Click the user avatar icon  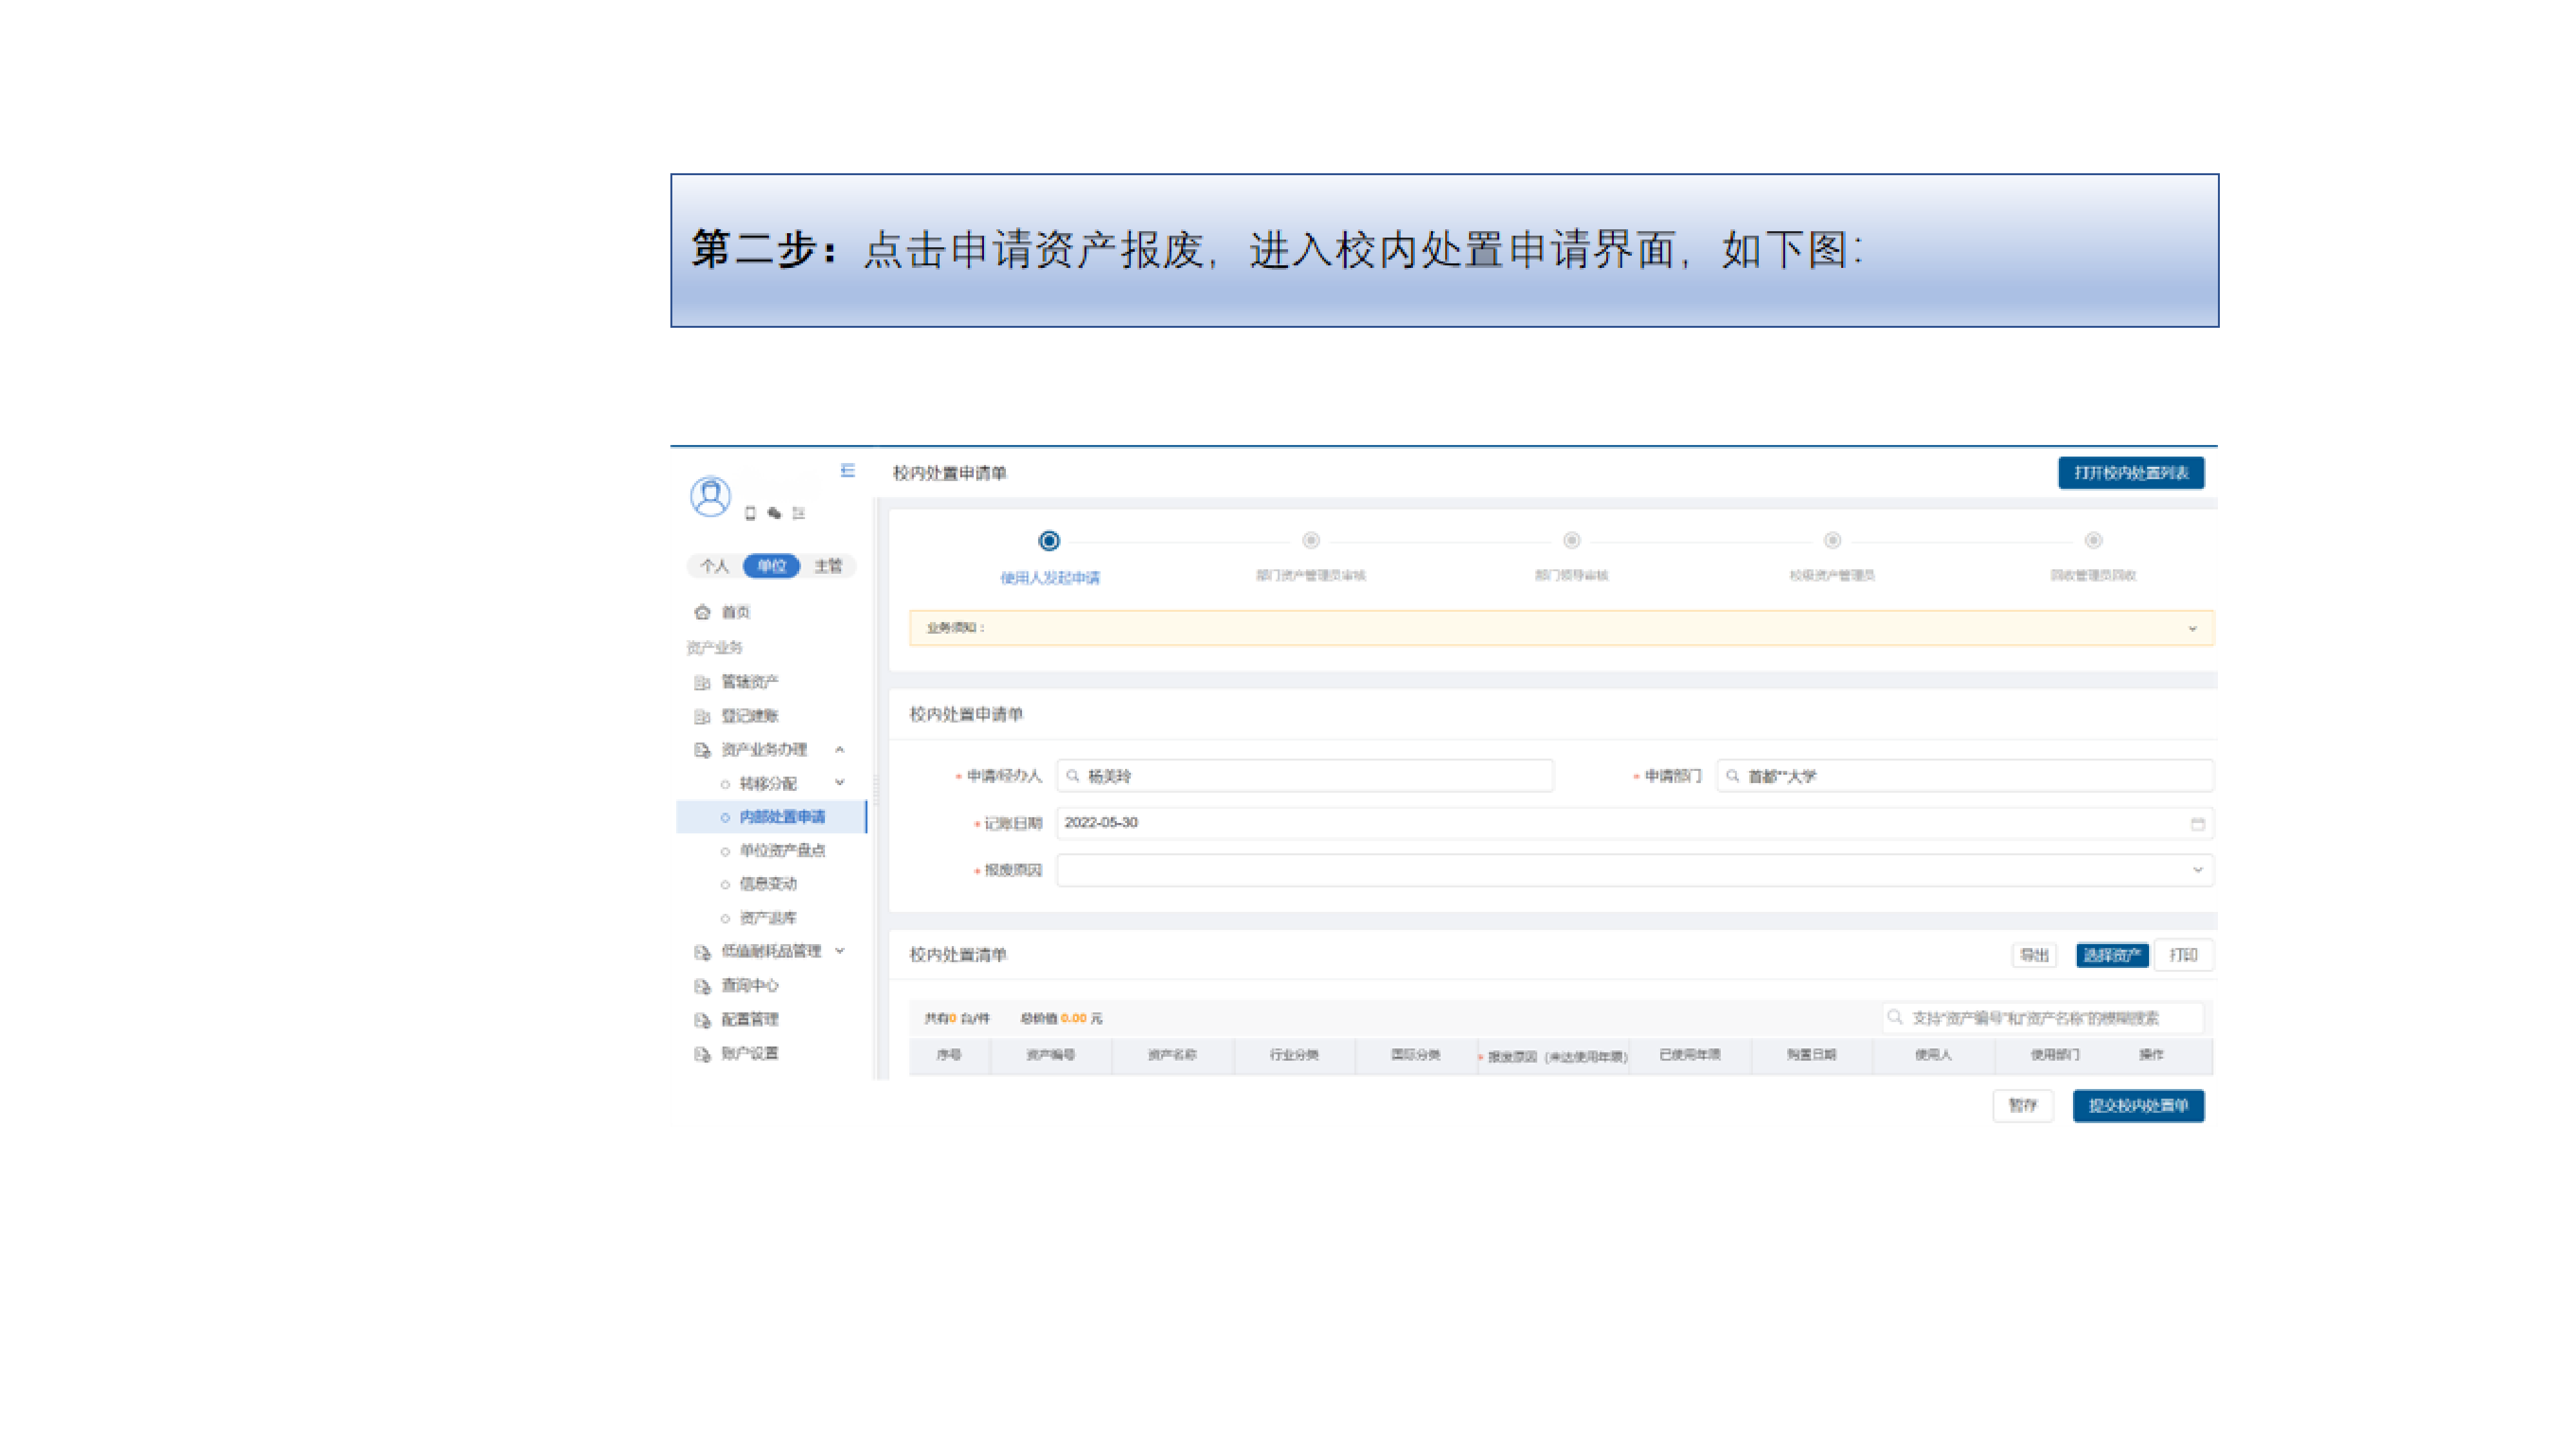pyautogui.click(x=710, y=496)
